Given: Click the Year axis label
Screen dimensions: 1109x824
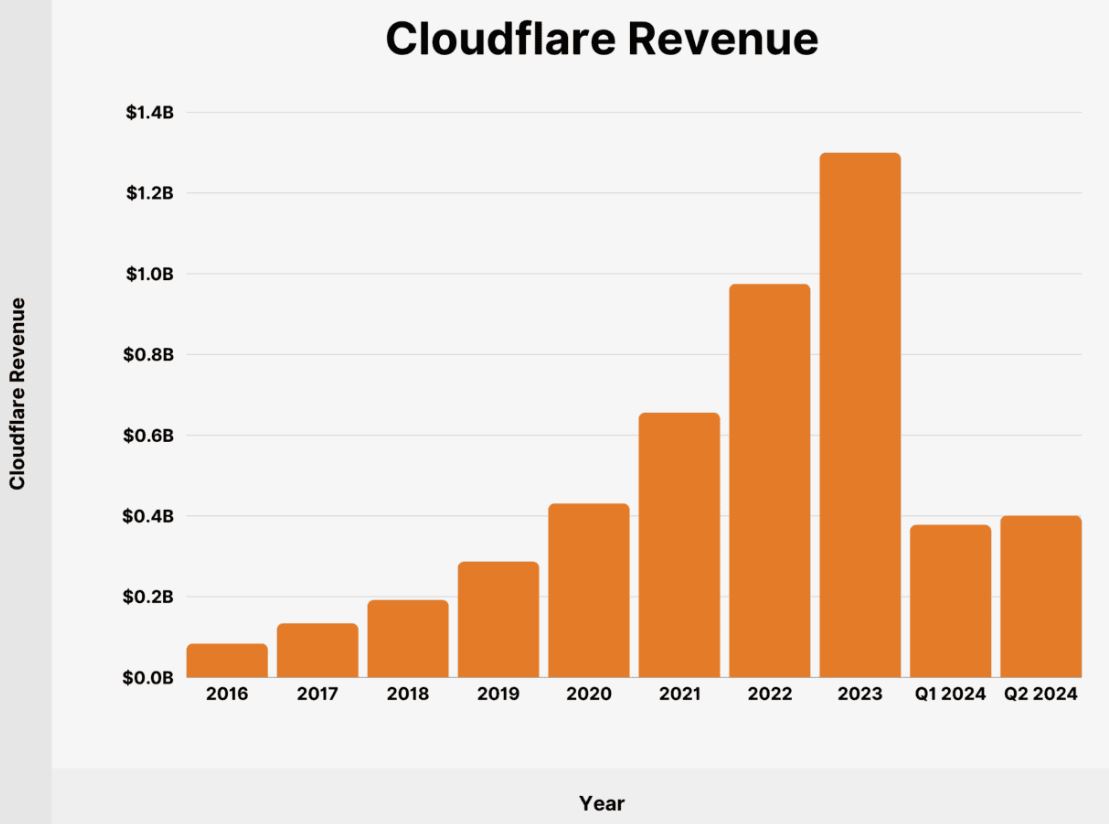Looking at the screenshot, I should 601,803.
